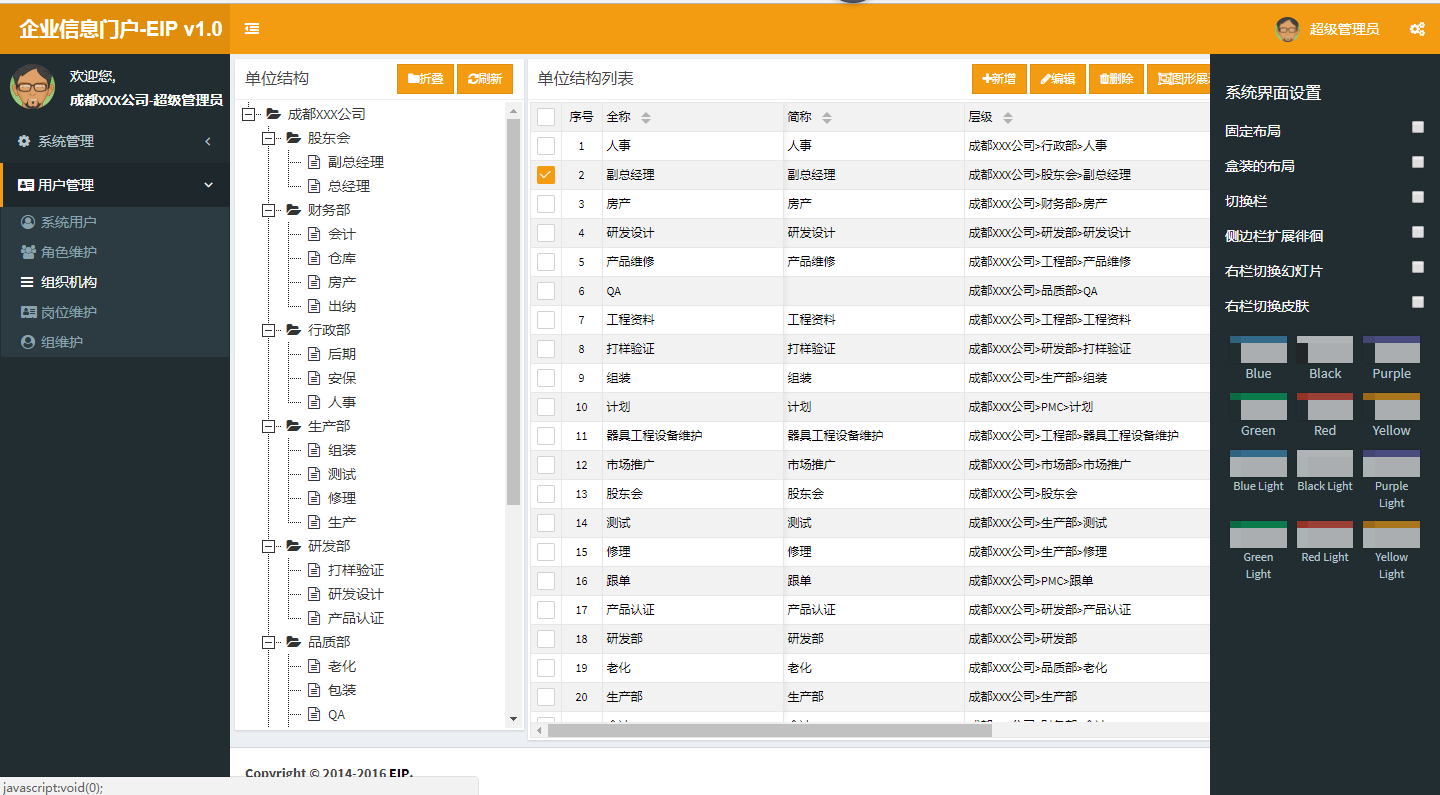
Task: Click the document icon beside 出纳 in tree
Action: tap(314, 306)
